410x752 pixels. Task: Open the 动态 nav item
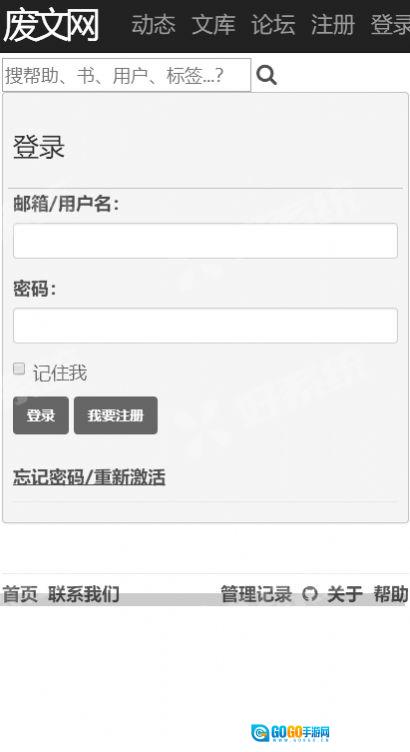pos(153,24)
